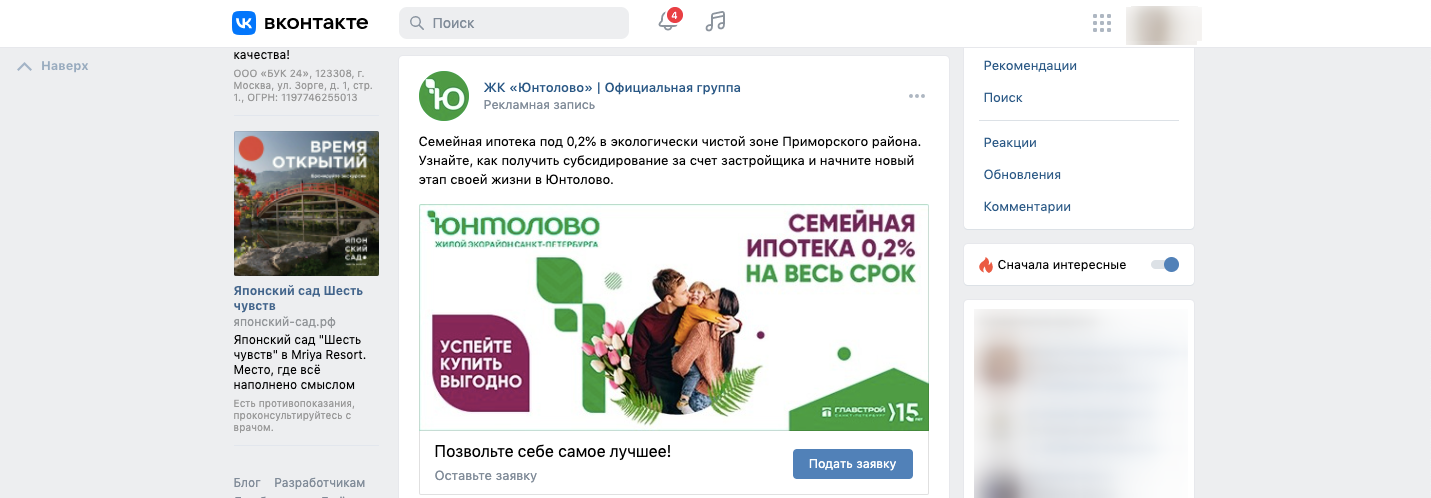The image size is (1431, 498).
Task: Click the search magnifier icon
Action: (x=417, y=23)
